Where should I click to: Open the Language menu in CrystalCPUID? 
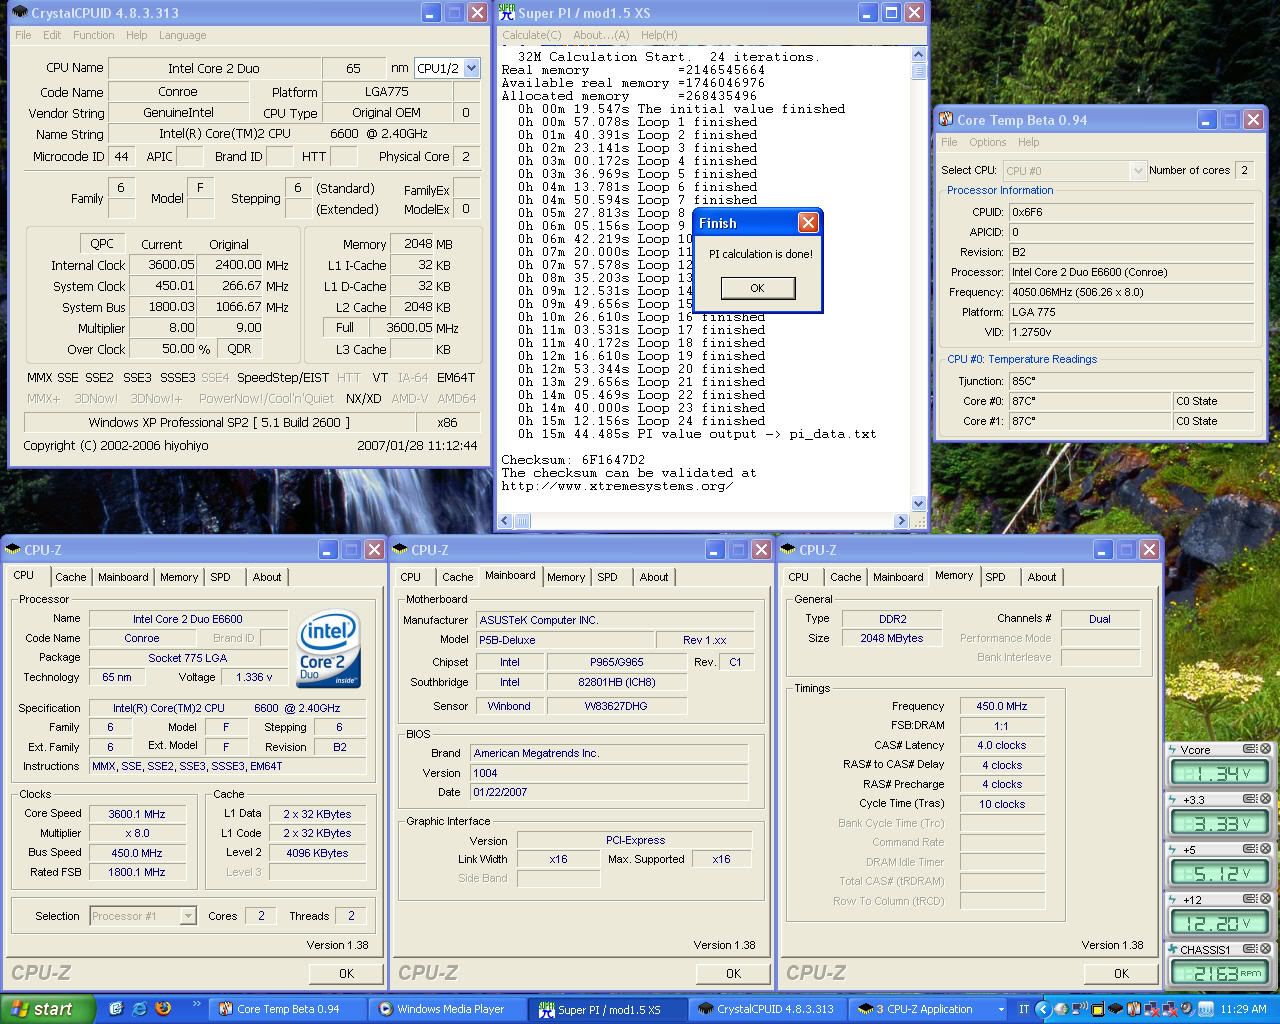(x=182, y=35)
